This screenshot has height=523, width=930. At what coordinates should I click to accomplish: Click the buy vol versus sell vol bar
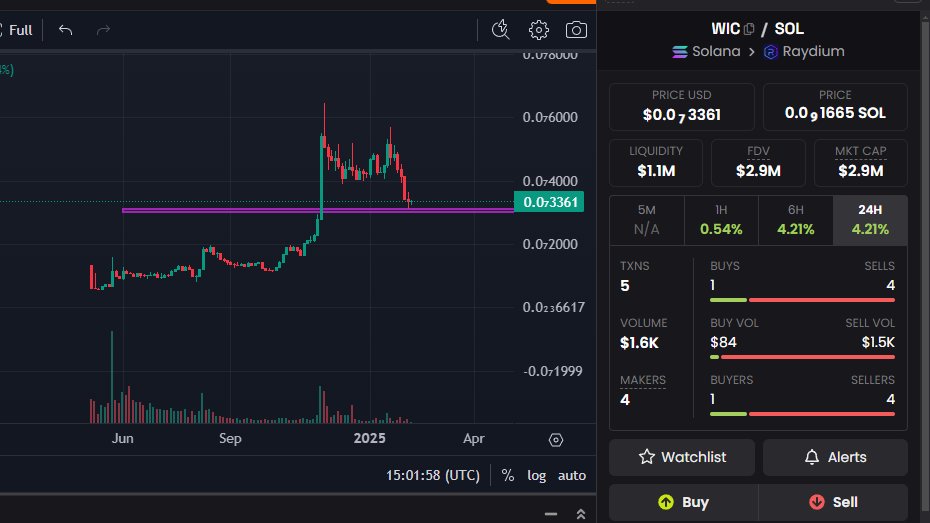pyautogui.click(x=802, y=357)
